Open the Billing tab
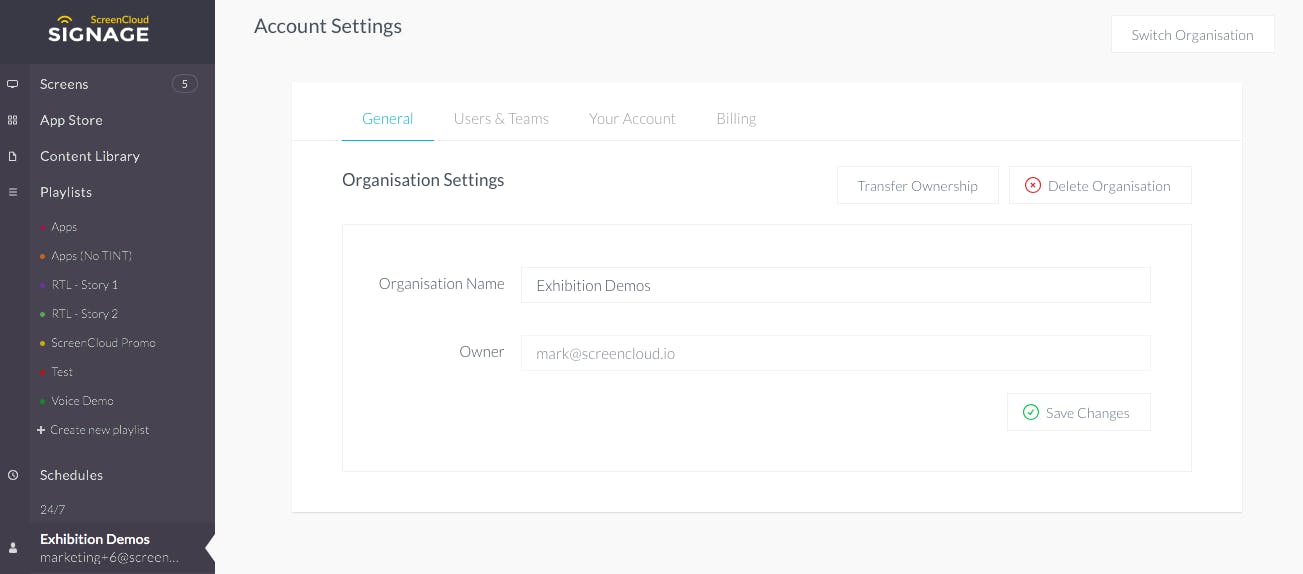The image size is (1303, 574). tap(736, 118)
